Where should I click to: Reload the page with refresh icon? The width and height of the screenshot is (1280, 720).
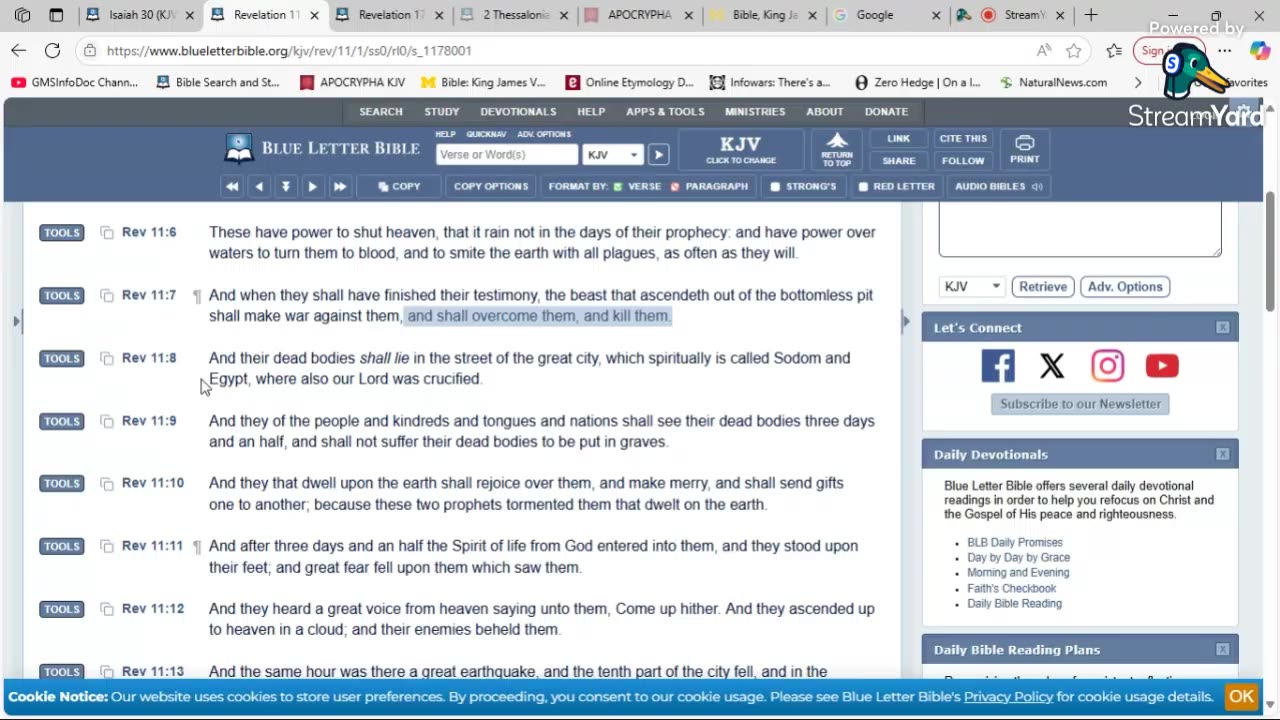pyautogui.click(x=52, y=50)
